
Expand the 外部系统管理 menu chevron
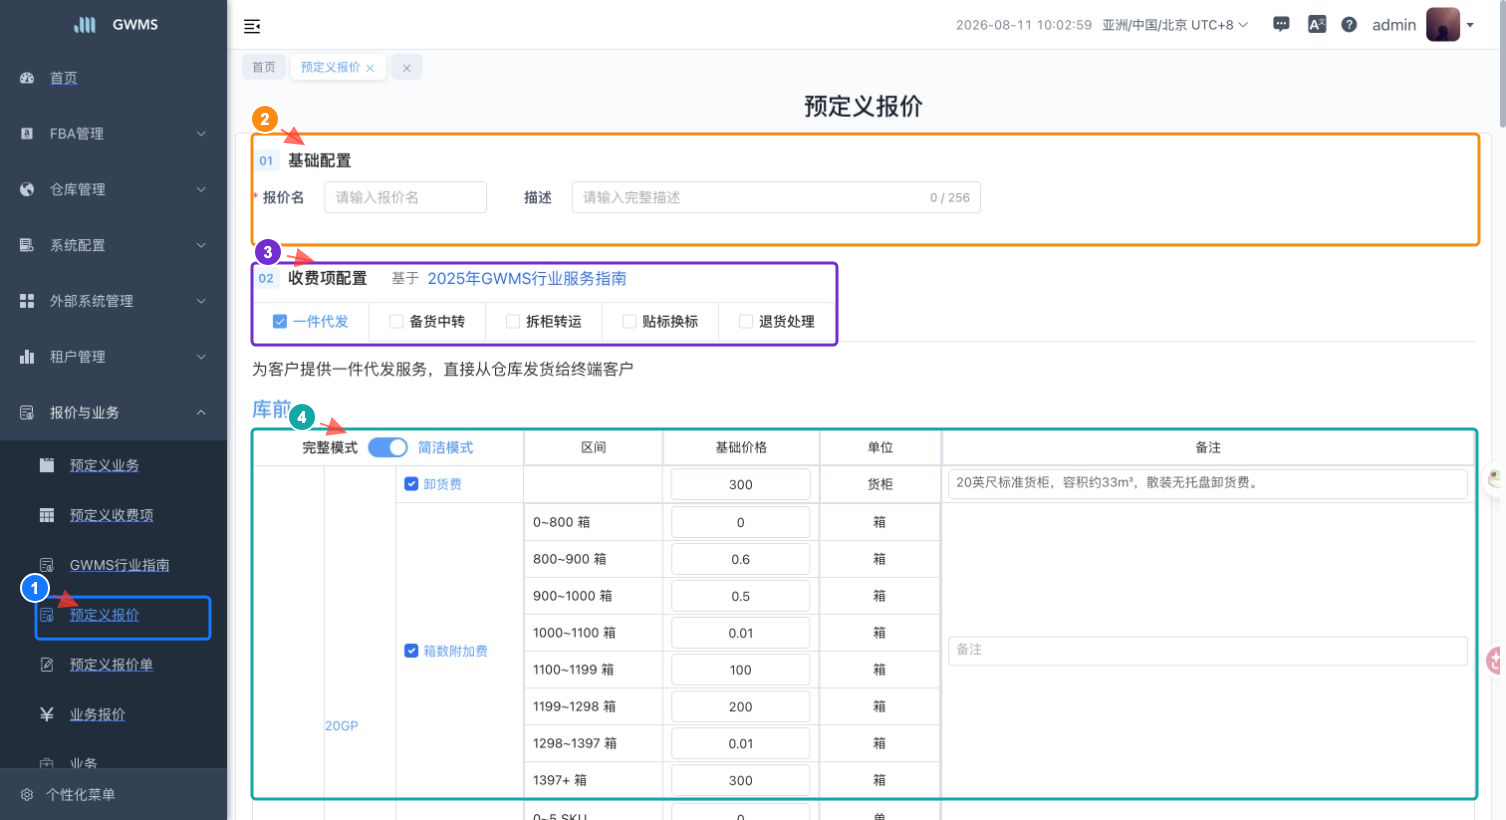click(201, 301)
